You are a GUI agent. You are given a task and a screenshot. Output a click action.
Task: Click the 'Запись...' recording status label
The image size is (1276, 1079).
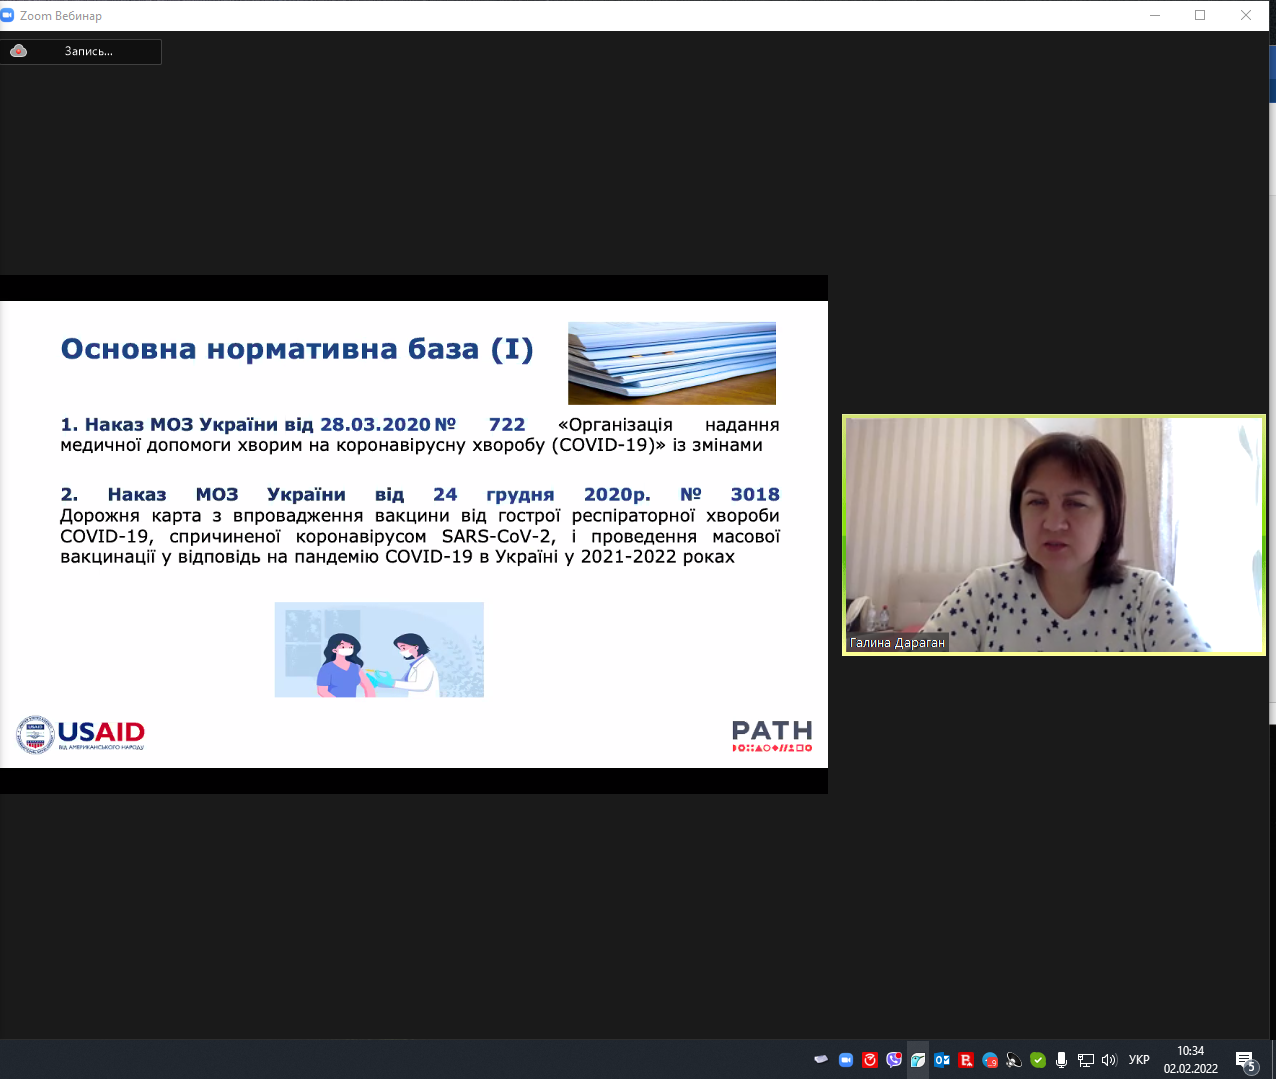pos(88,51)
